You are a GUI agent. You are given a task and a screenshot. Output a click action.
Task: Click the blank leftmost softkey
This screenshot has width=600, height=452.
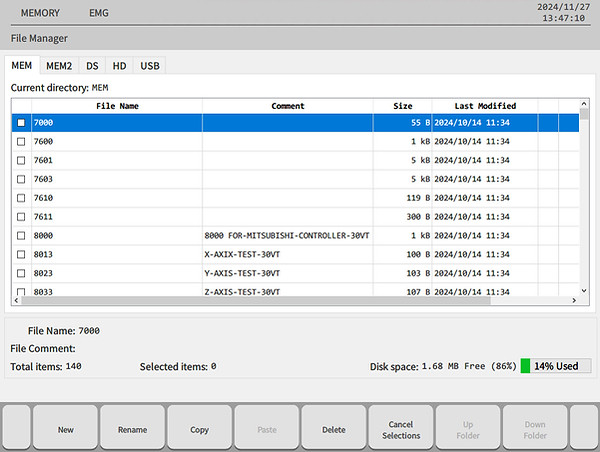click(16, 428)
